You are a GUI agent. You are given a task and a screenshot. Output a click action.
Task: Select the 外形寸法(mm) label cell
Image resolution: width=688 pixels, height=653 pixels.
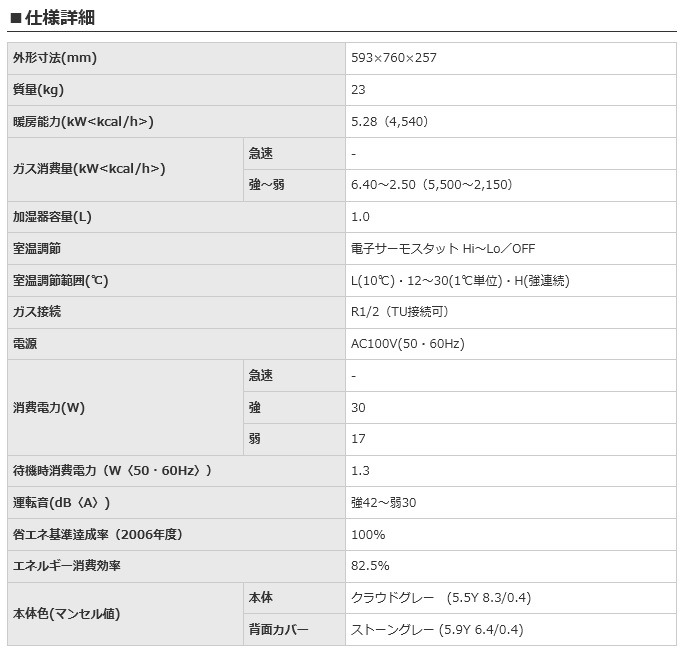point(176,58)
